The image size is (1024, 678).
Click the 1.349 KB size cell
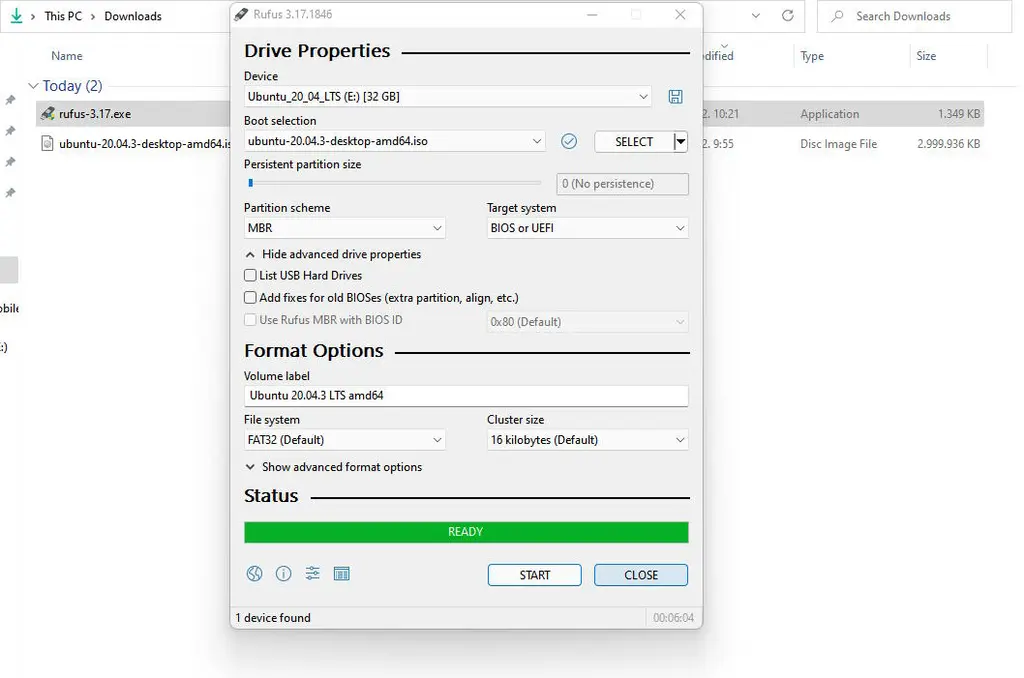pyautogui.click(x=959, y=114)
